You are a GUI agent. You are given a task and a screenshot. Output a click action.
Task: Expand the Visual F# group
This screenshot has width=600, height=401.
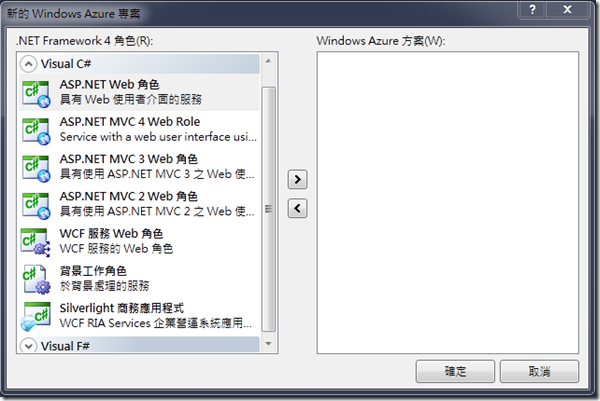coord(28,346)
